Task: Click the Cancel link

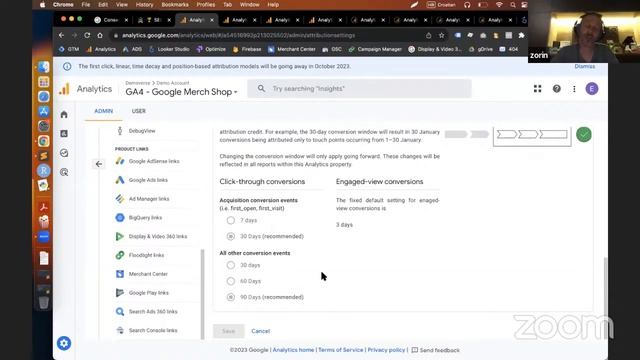Action: tap(260, 331)
